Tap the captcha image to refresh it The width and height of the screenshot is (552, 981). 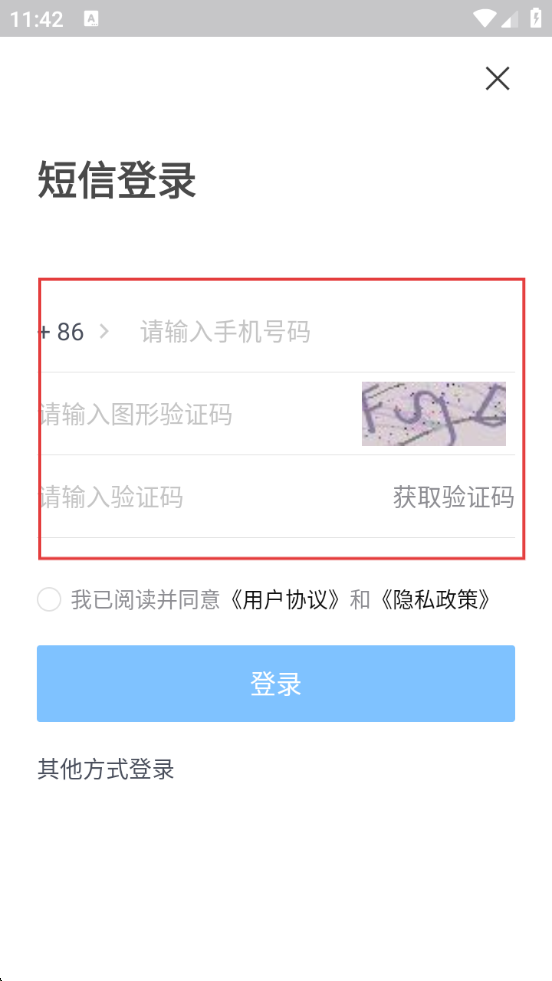434,414
